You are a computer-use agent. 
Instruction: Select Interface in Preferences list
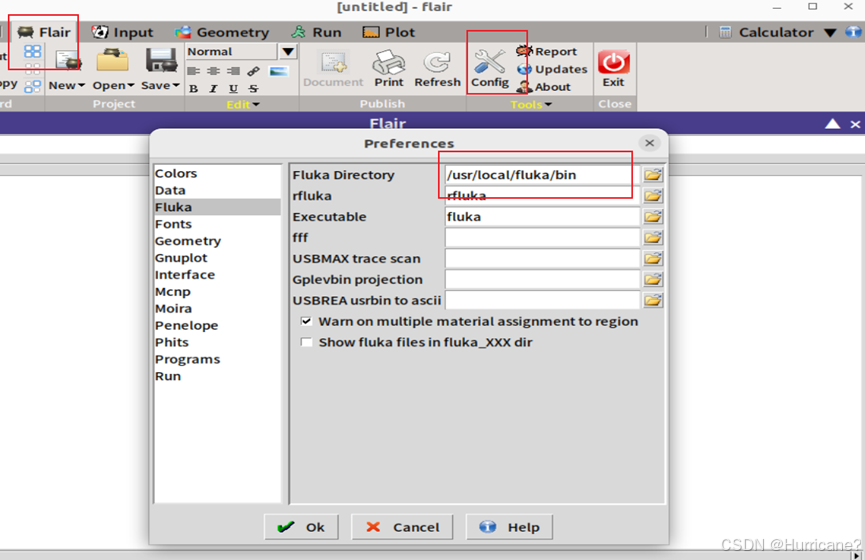217,275
